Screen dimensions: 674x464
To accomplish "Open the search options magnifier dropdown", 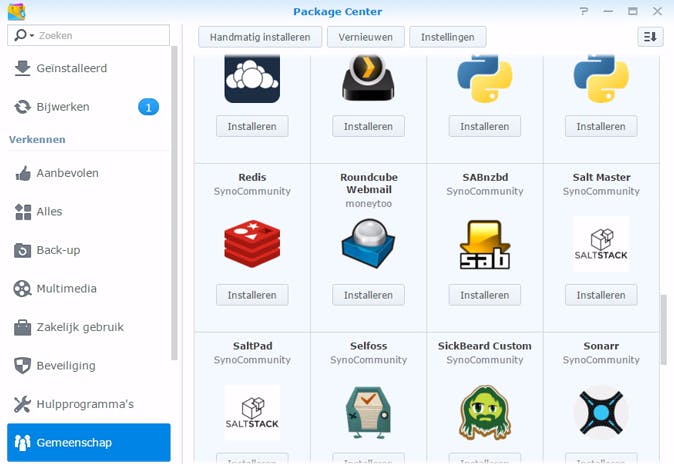I will (24, 35).
